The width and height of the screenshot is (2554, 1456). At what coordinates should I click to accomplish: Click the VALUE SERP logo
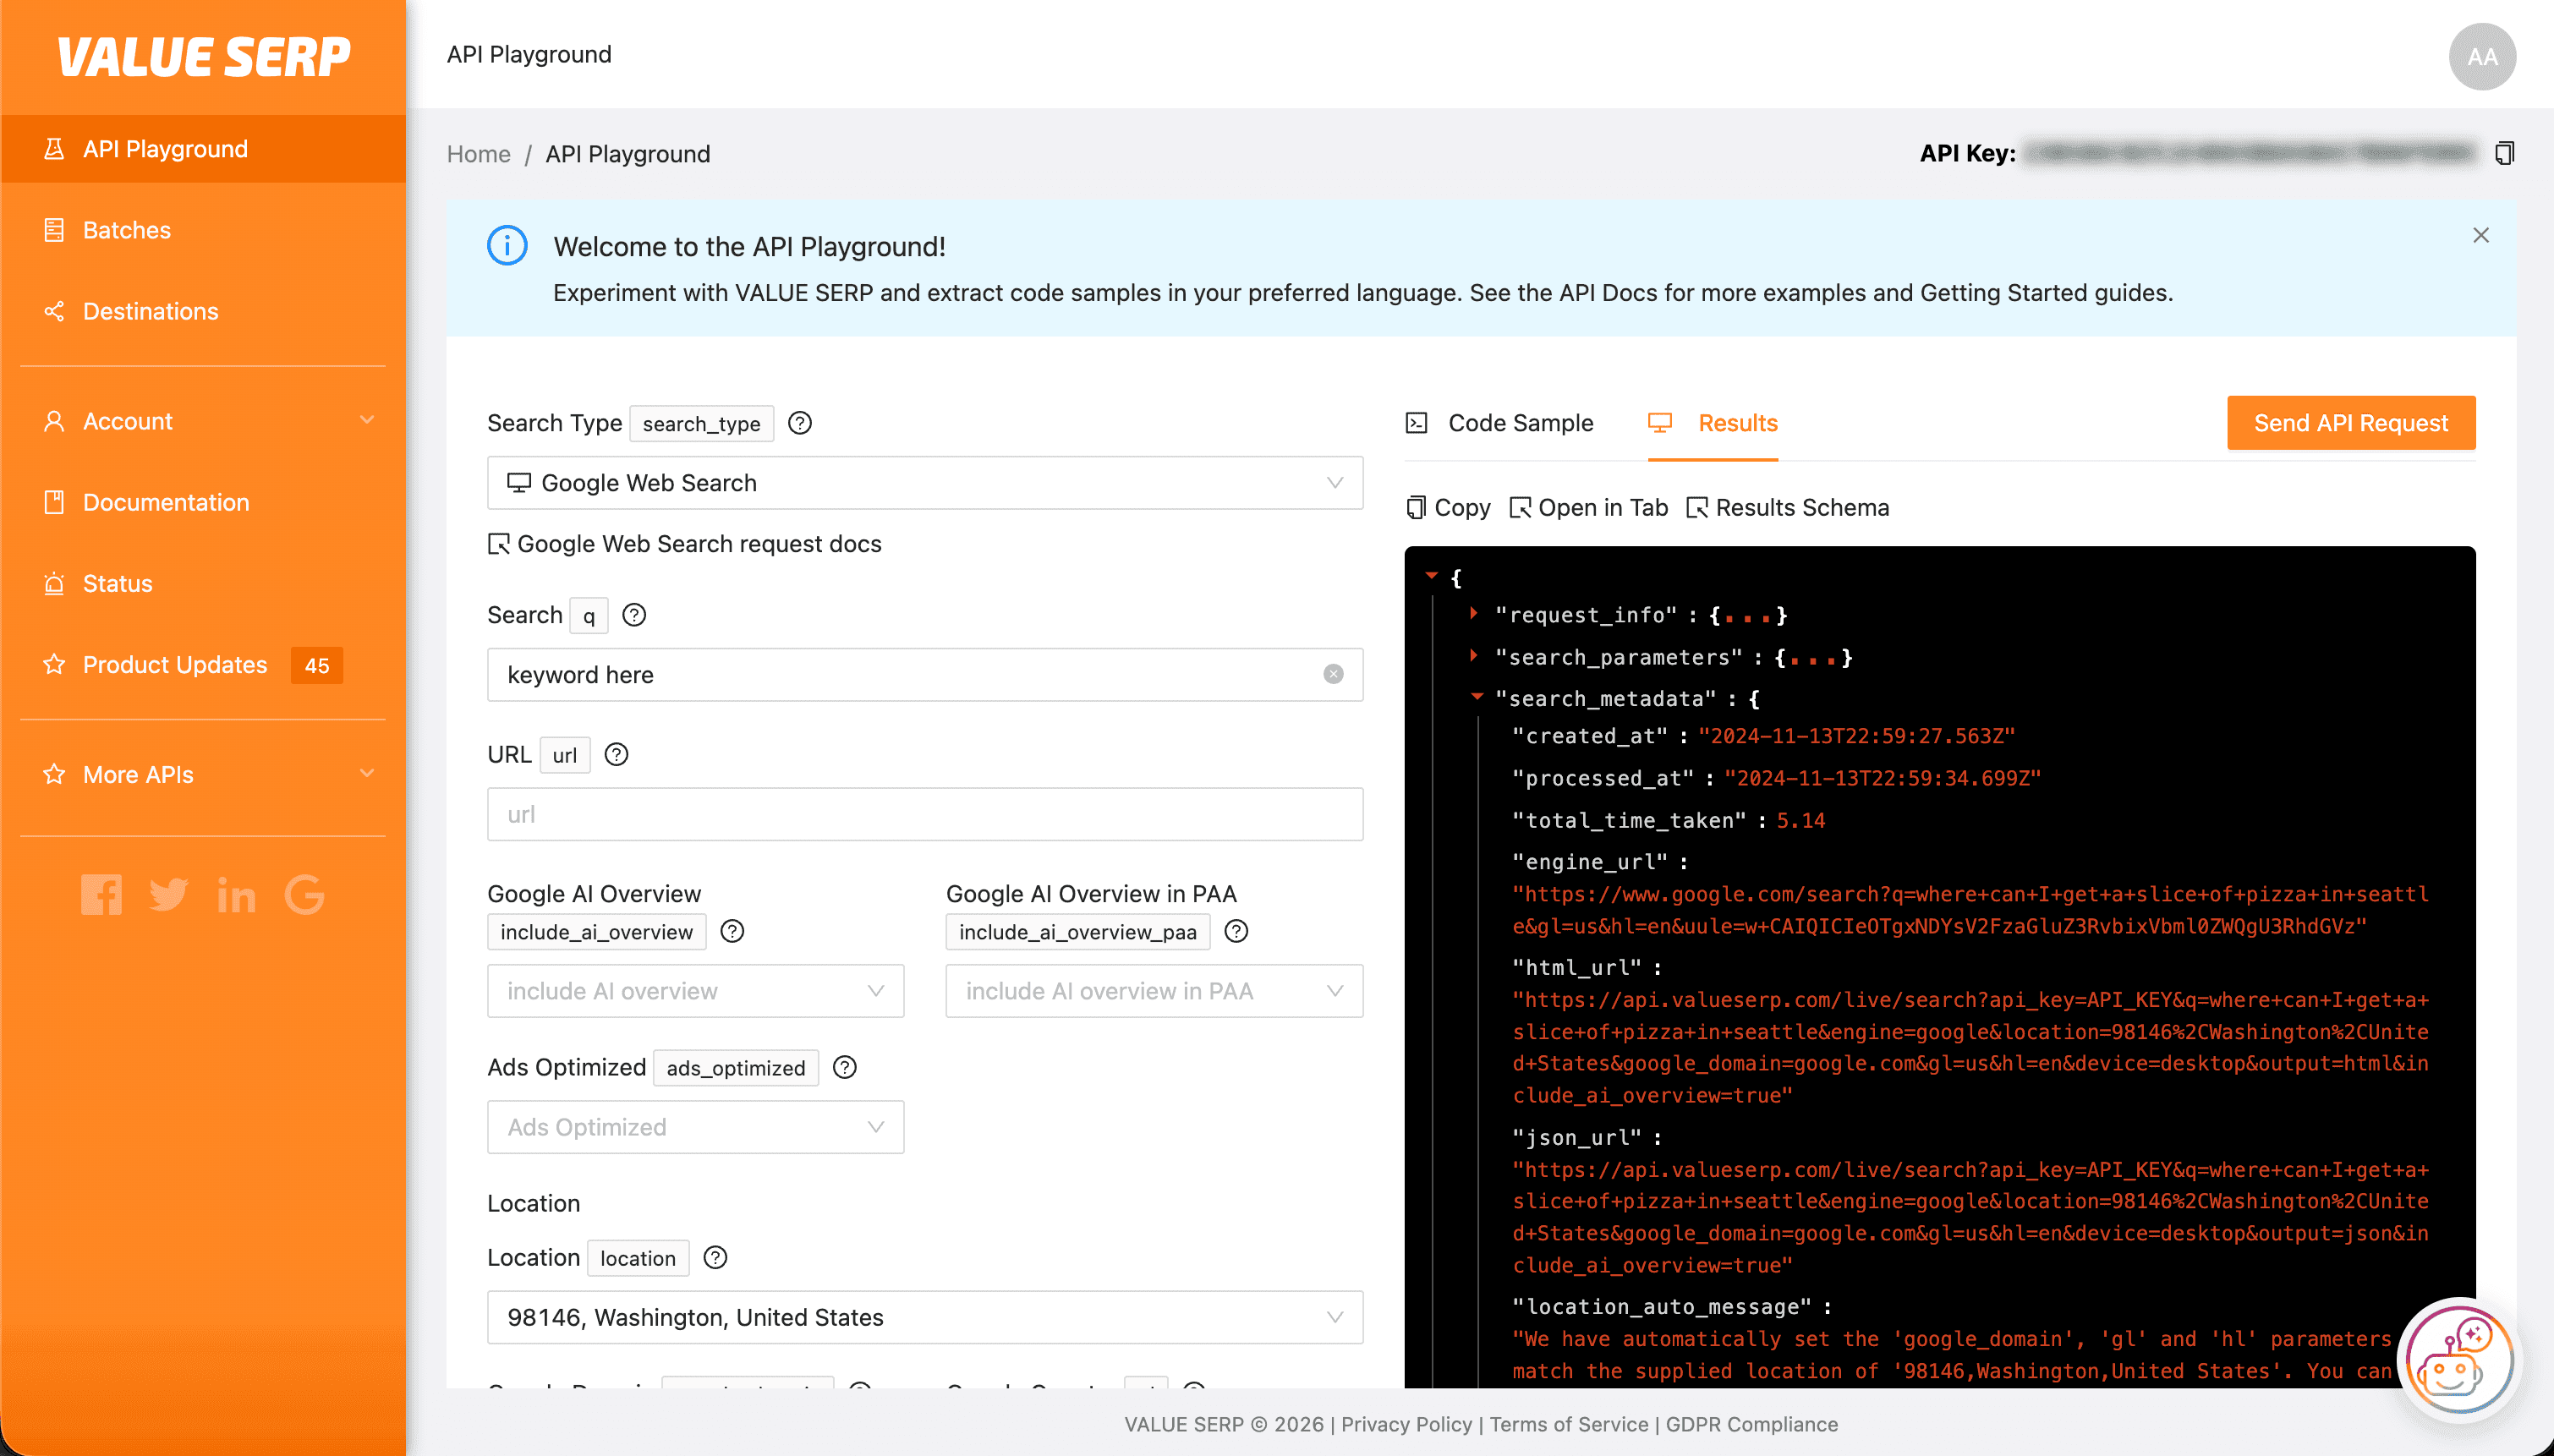pyautogui.click(x=204, y=57)
